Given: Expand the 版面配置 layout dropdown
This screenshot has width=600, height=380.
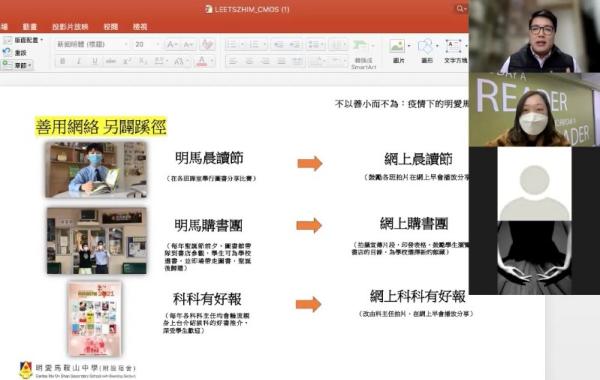Looking at the screenshot, I should 24,40.
